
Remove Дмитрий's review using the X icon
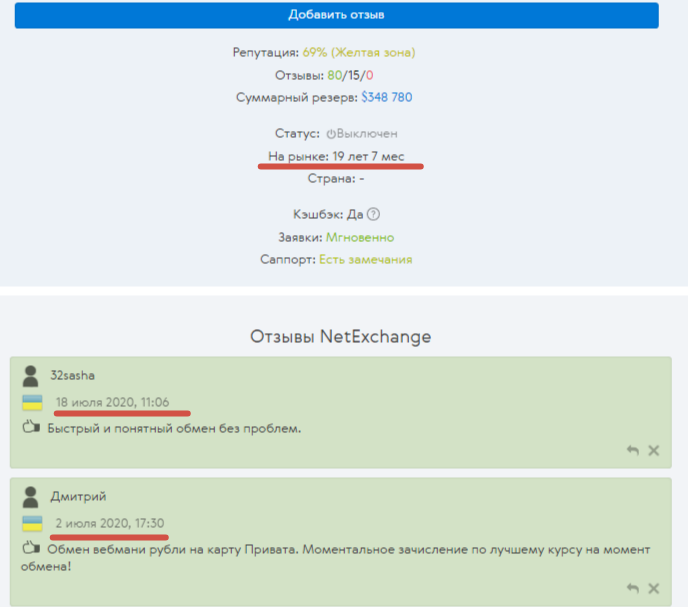click(654, 588)
